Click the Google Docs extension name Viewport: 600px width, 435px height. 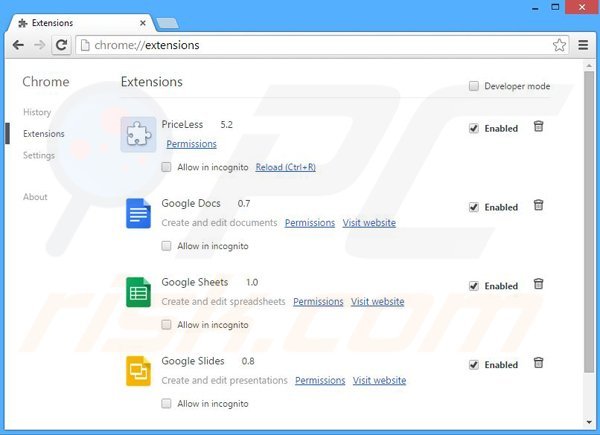191,203
